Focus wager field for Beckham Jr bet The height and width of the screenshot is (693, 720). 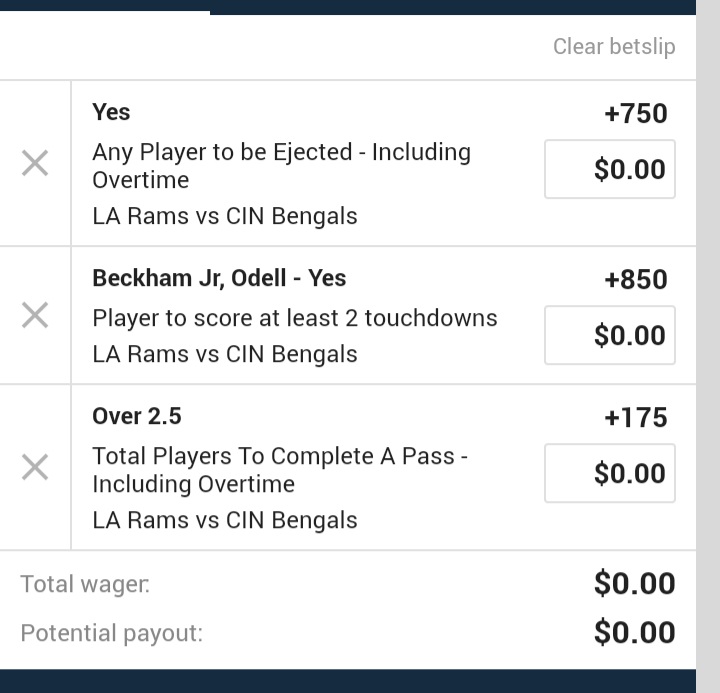pos(609,335)
